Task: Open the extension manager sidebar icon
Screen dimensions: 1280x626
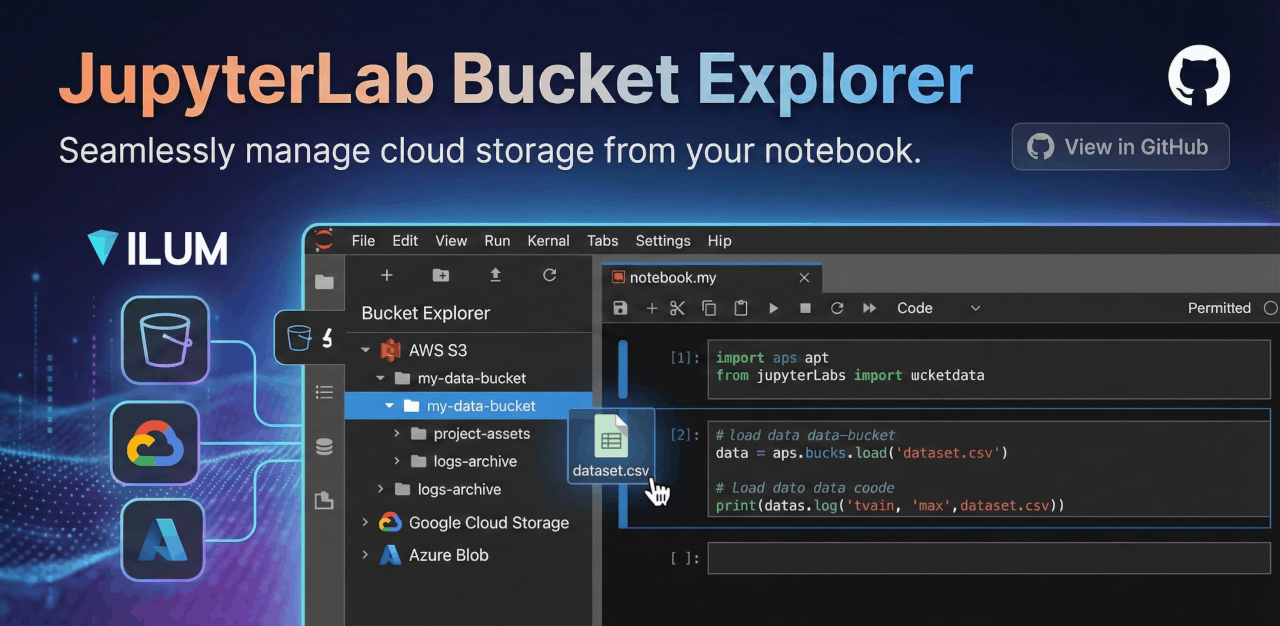Action: (324, 500)
